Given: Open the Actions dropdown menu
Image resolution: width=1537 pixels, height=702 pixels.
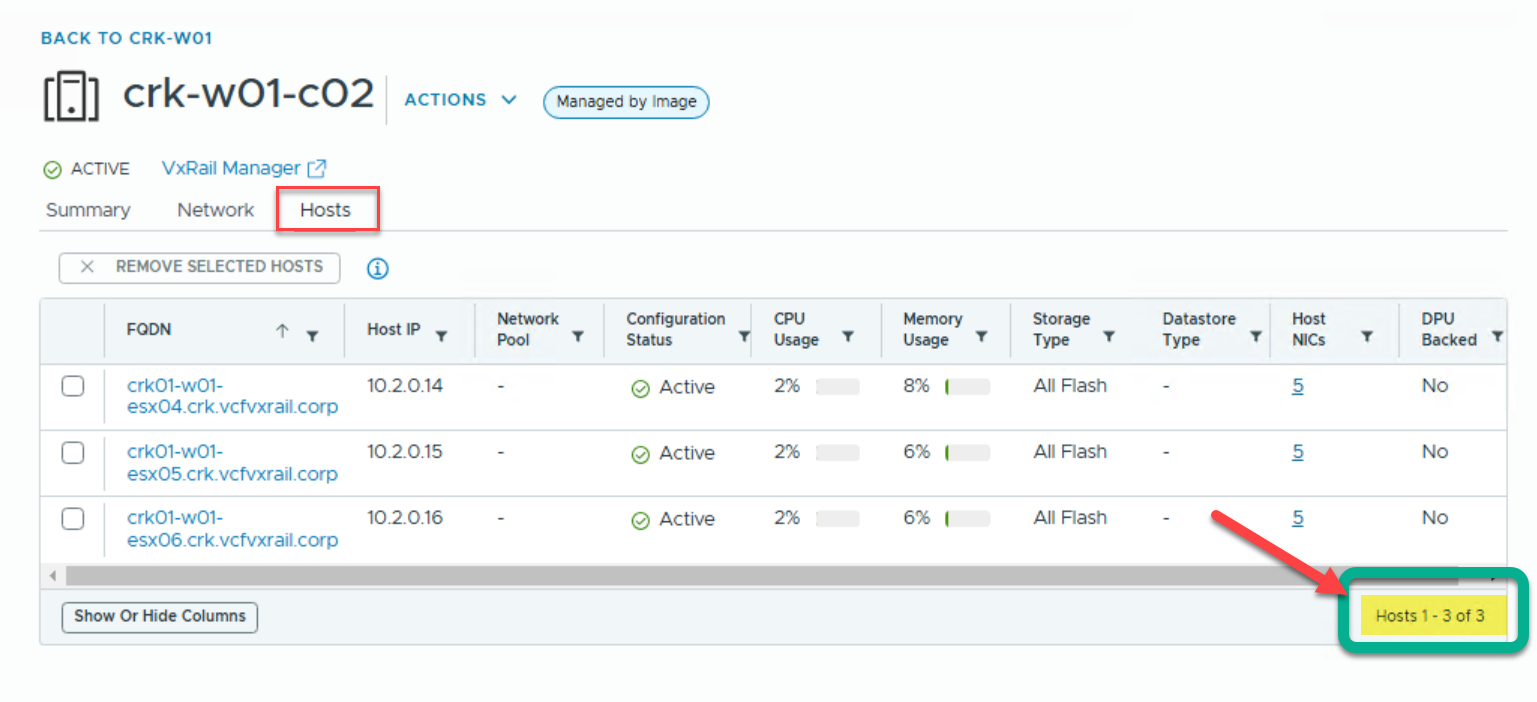Looking at the screenshot, I should (460, 100).
